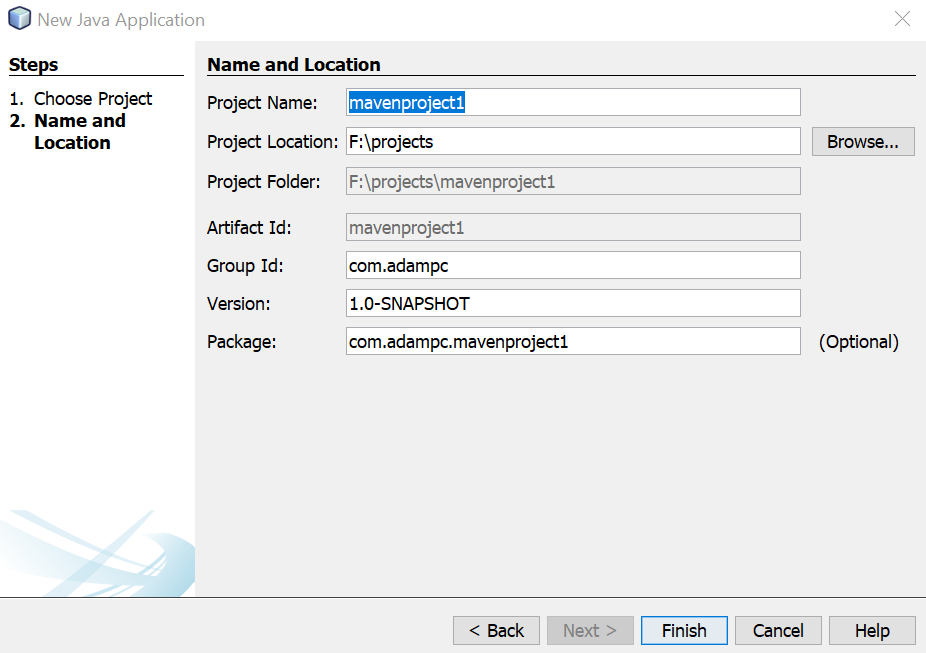
Task: Click the NetBeans cube icon in title bar
Action: (x=18, y=18)
